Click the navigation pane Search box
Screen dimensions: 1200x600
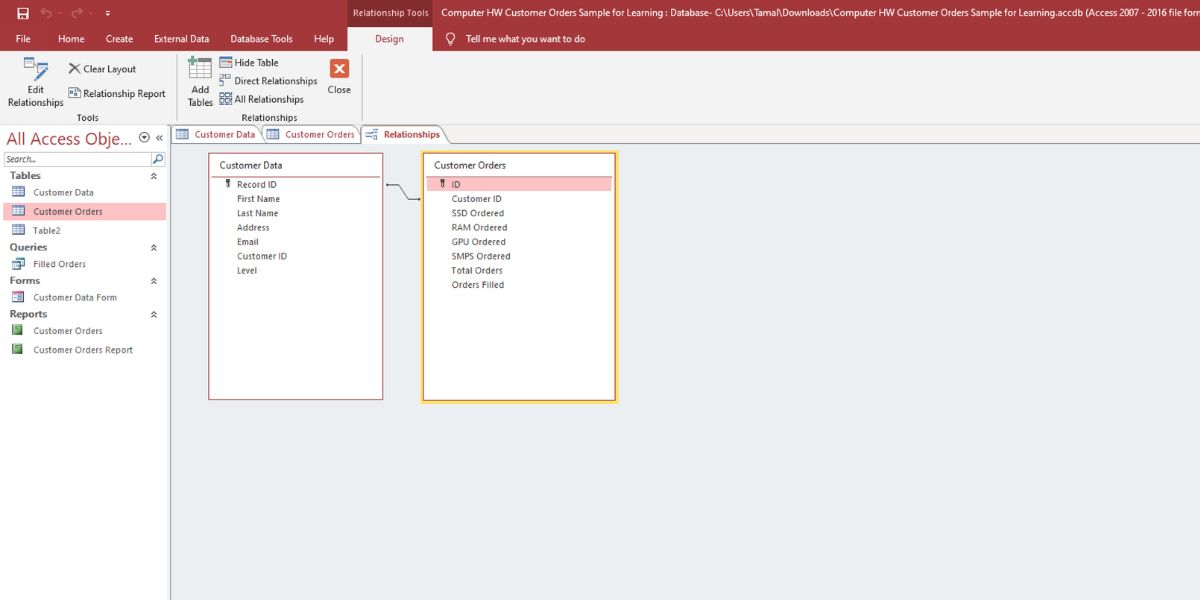coord(77,159)
